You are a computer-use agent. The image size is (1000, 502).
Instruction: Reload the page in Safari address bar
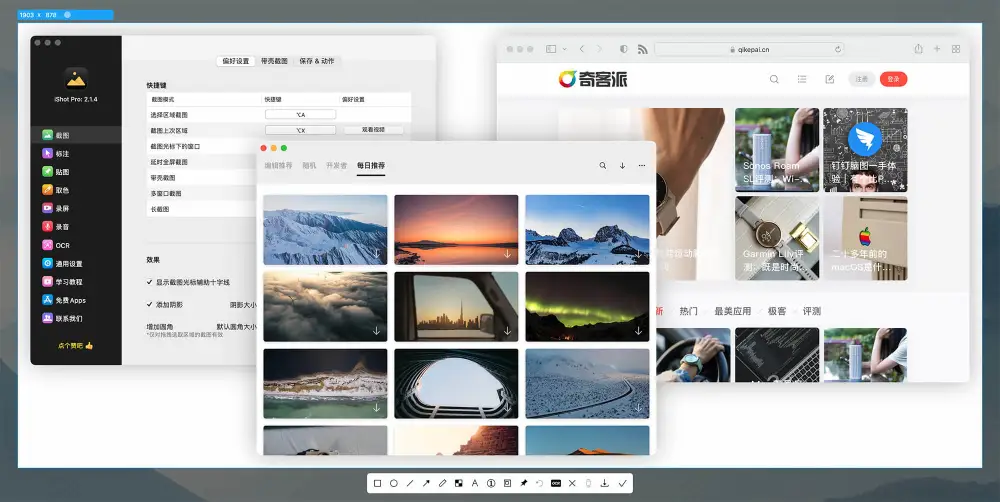tap(837, 49)
